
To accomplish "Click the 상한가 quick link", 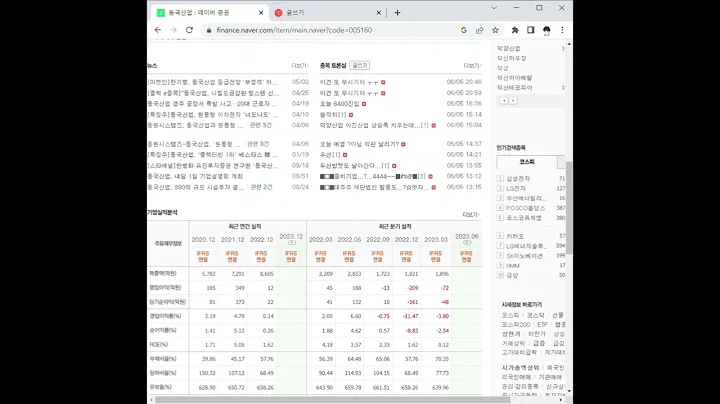I will [x=511, y=334].
